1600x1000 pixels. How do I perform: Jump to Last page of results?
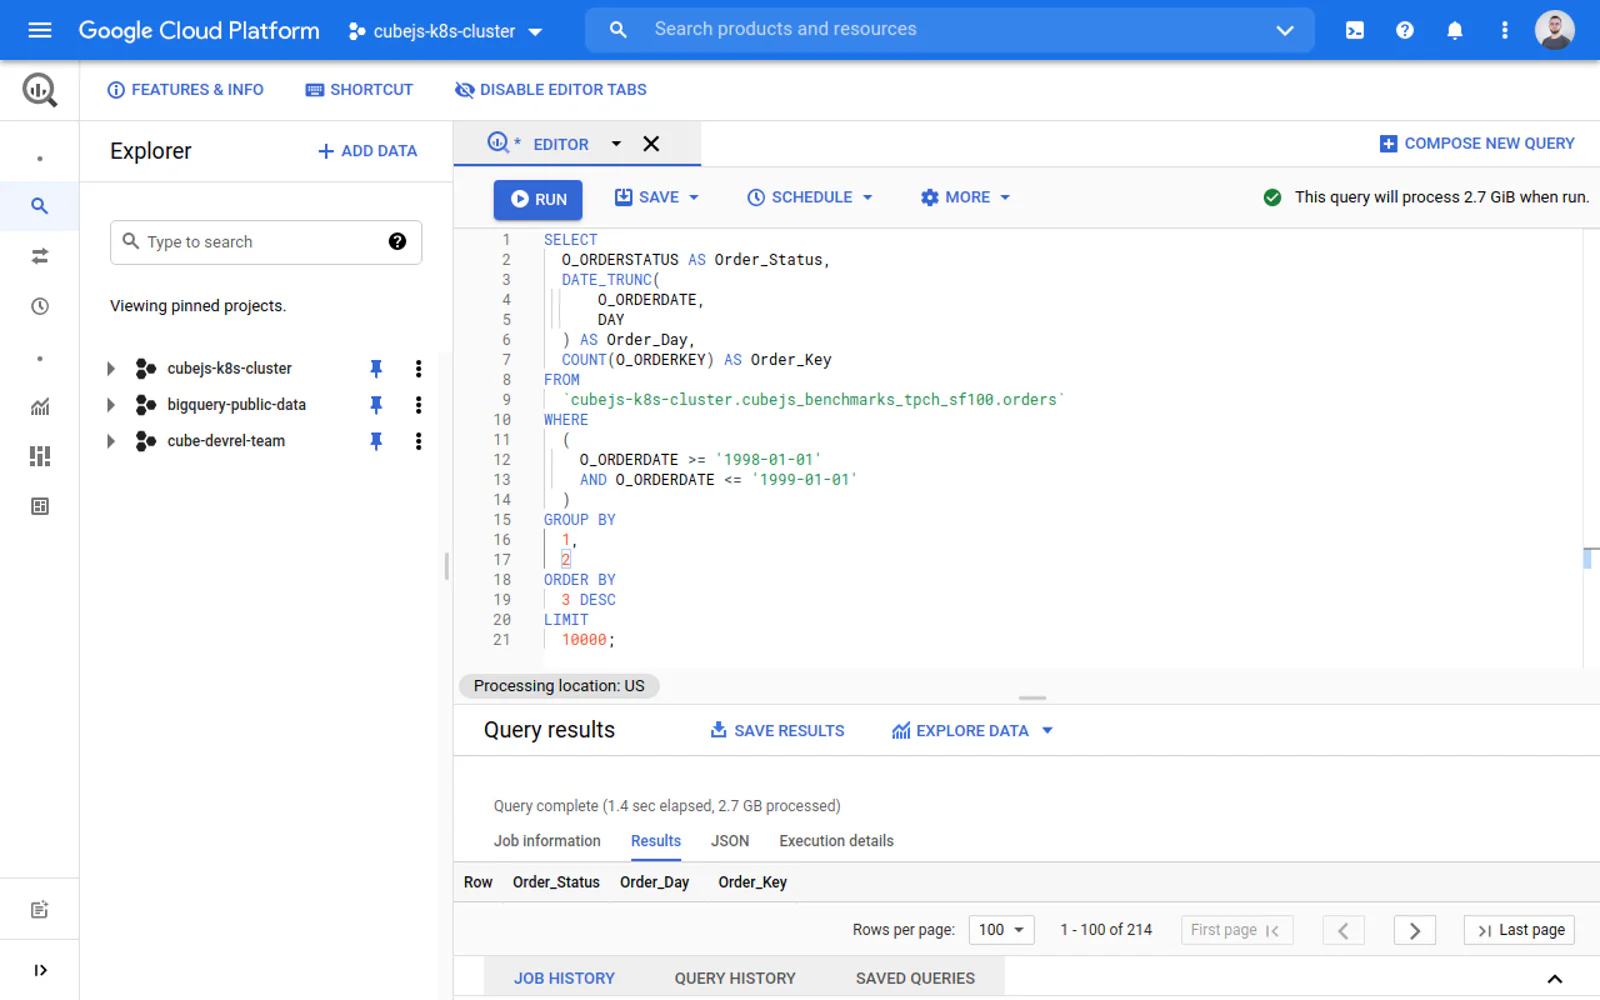[x=1520, y=930]
